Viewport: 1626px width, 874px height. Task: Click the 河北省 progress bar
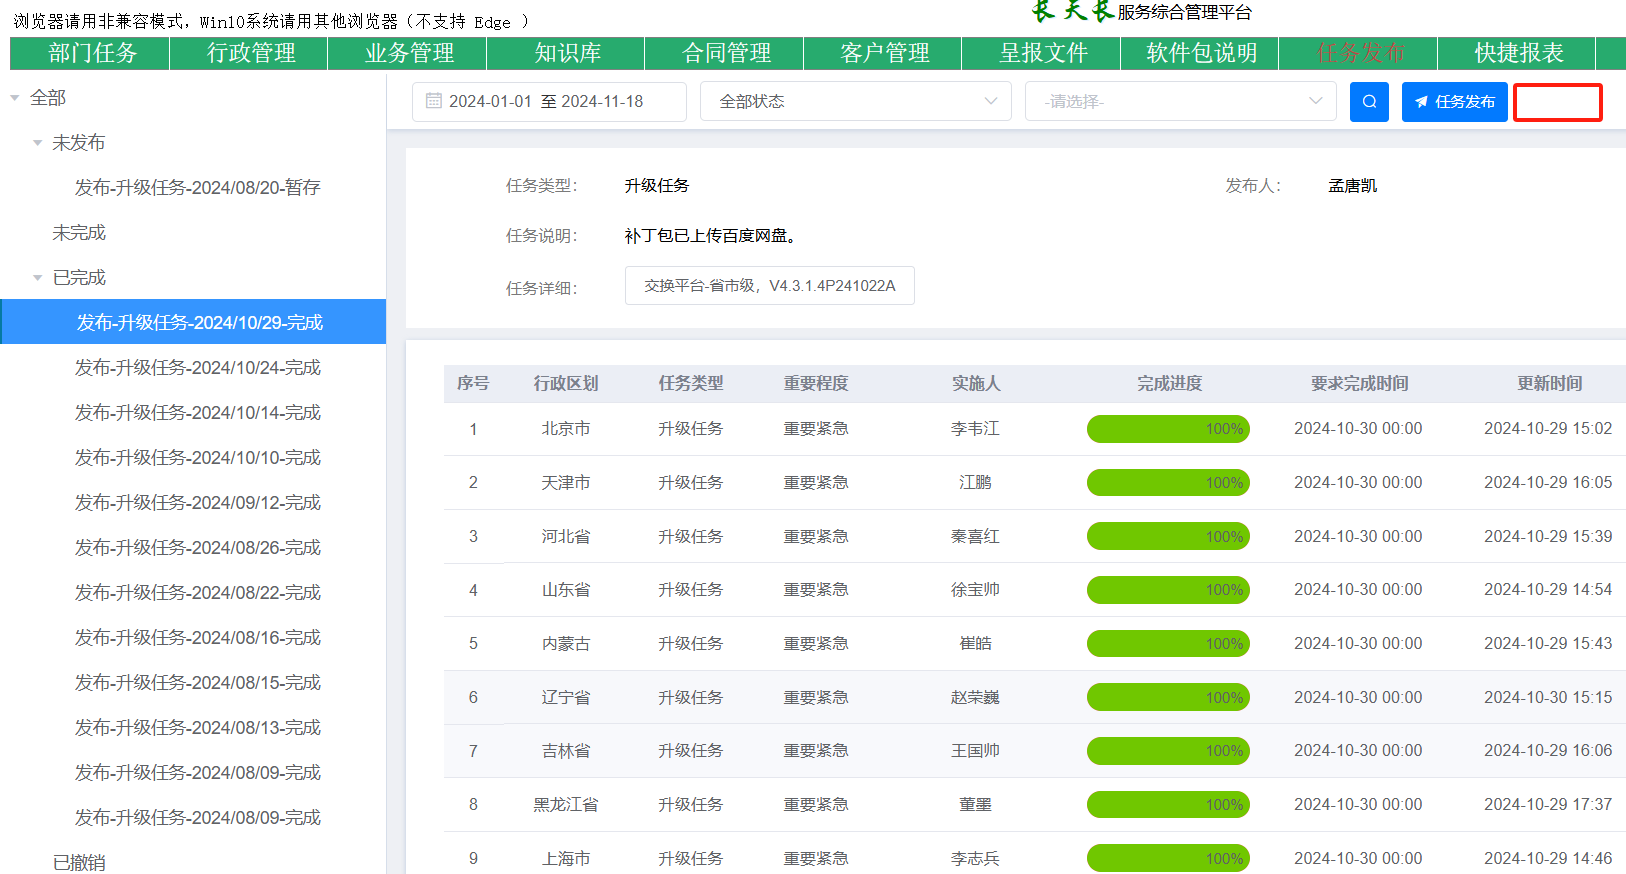(1168, 536)
